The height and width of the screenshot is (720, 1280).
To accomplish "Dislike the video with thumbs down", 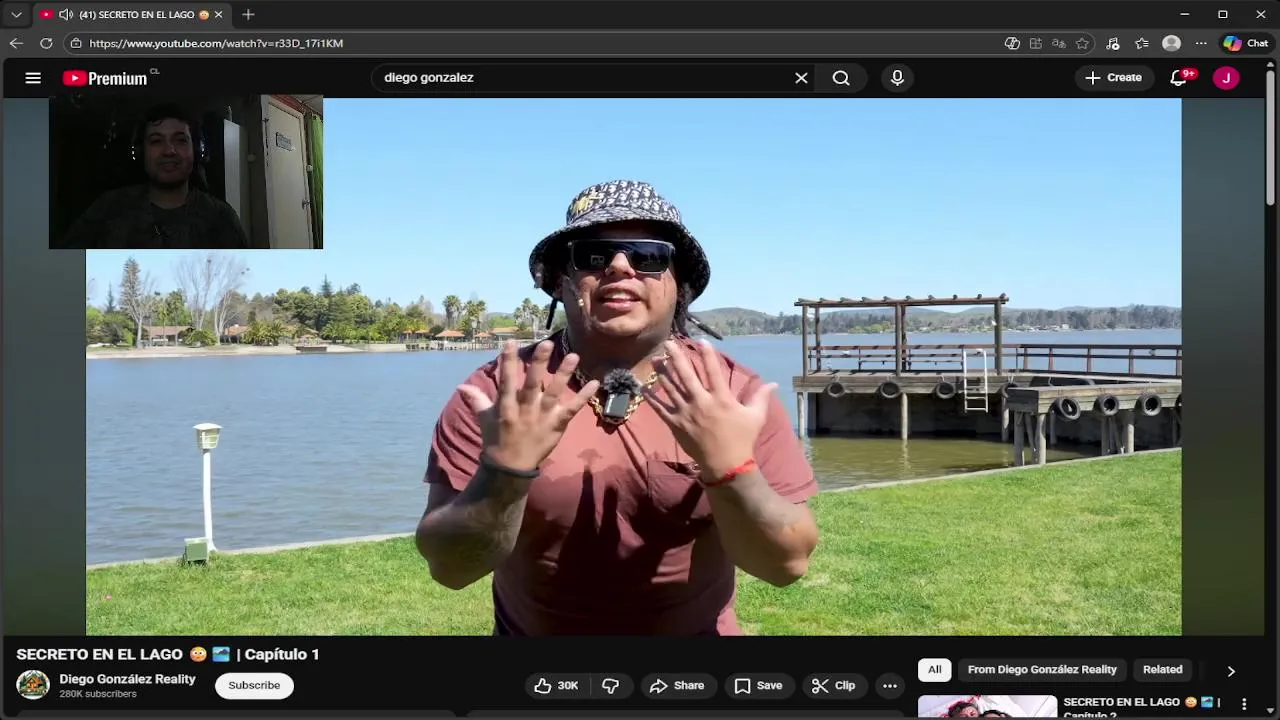I will pyautogui.click(x=611, y=686).
